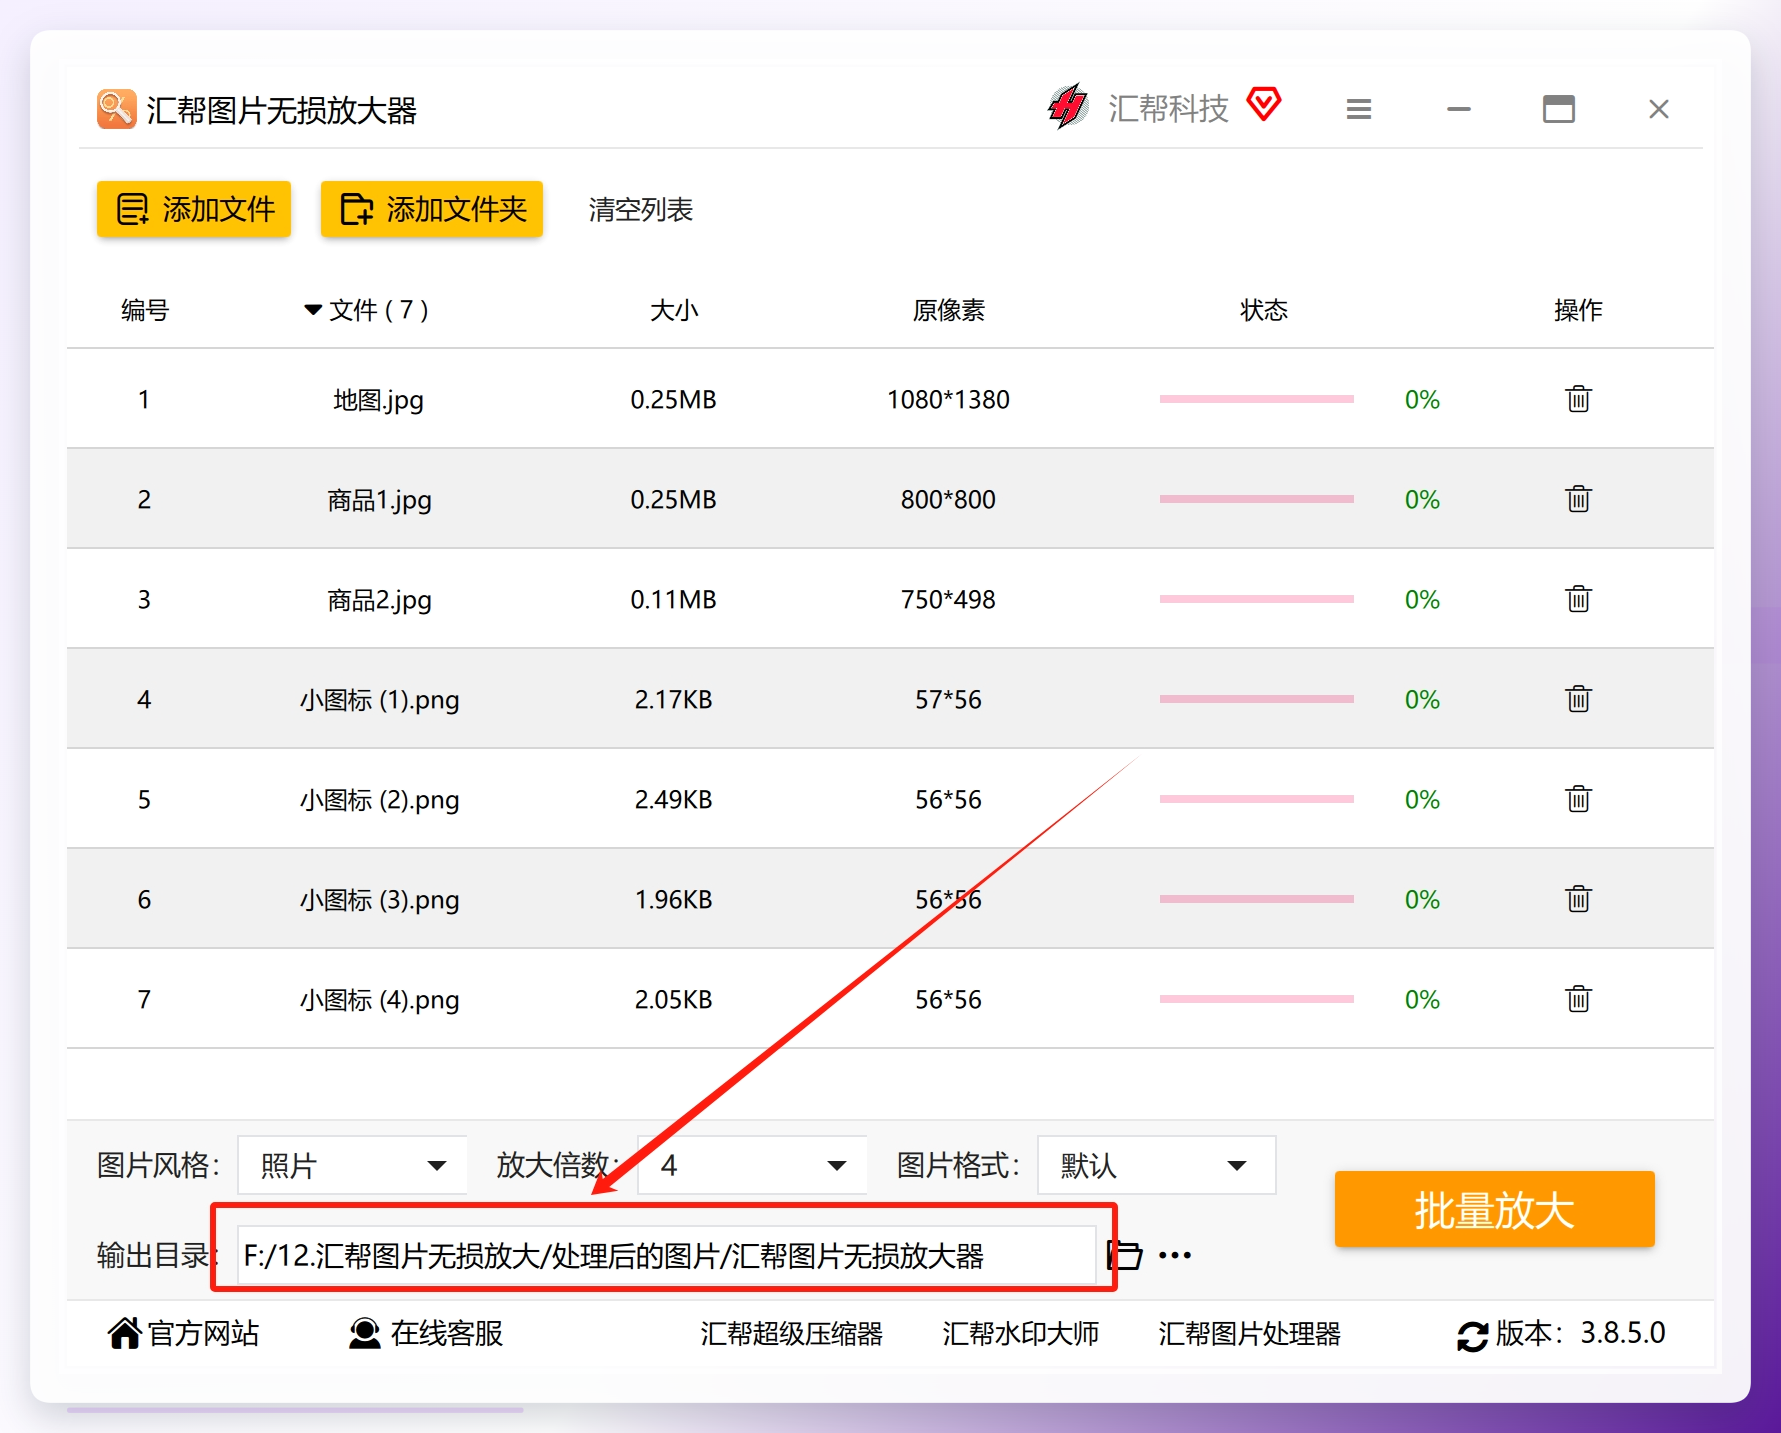Start processing with 批量放大 button
The image size is (1781, 1433).
coord(1494,1209)
